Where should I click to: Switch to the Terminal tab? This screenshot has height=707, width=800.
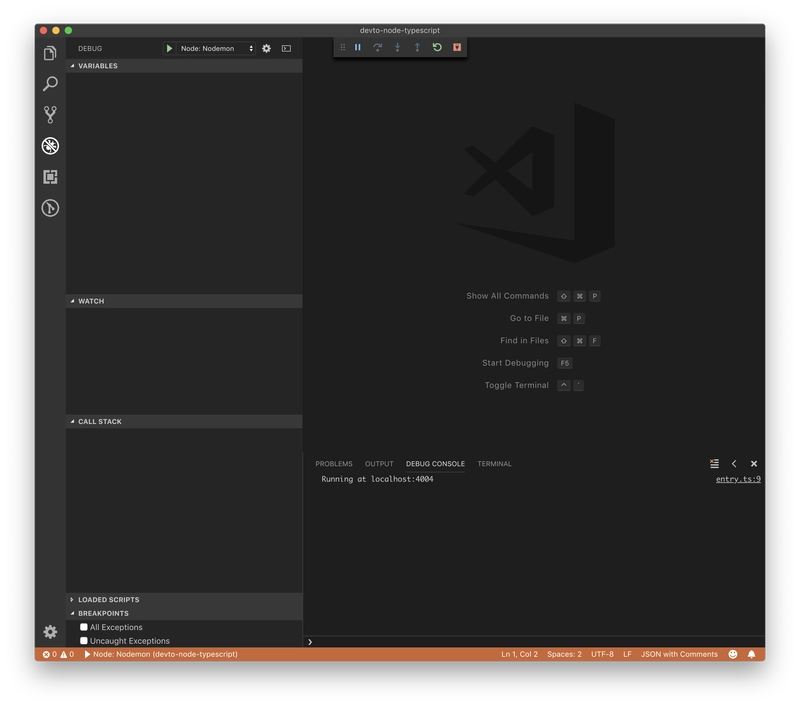tap(494, 464)
